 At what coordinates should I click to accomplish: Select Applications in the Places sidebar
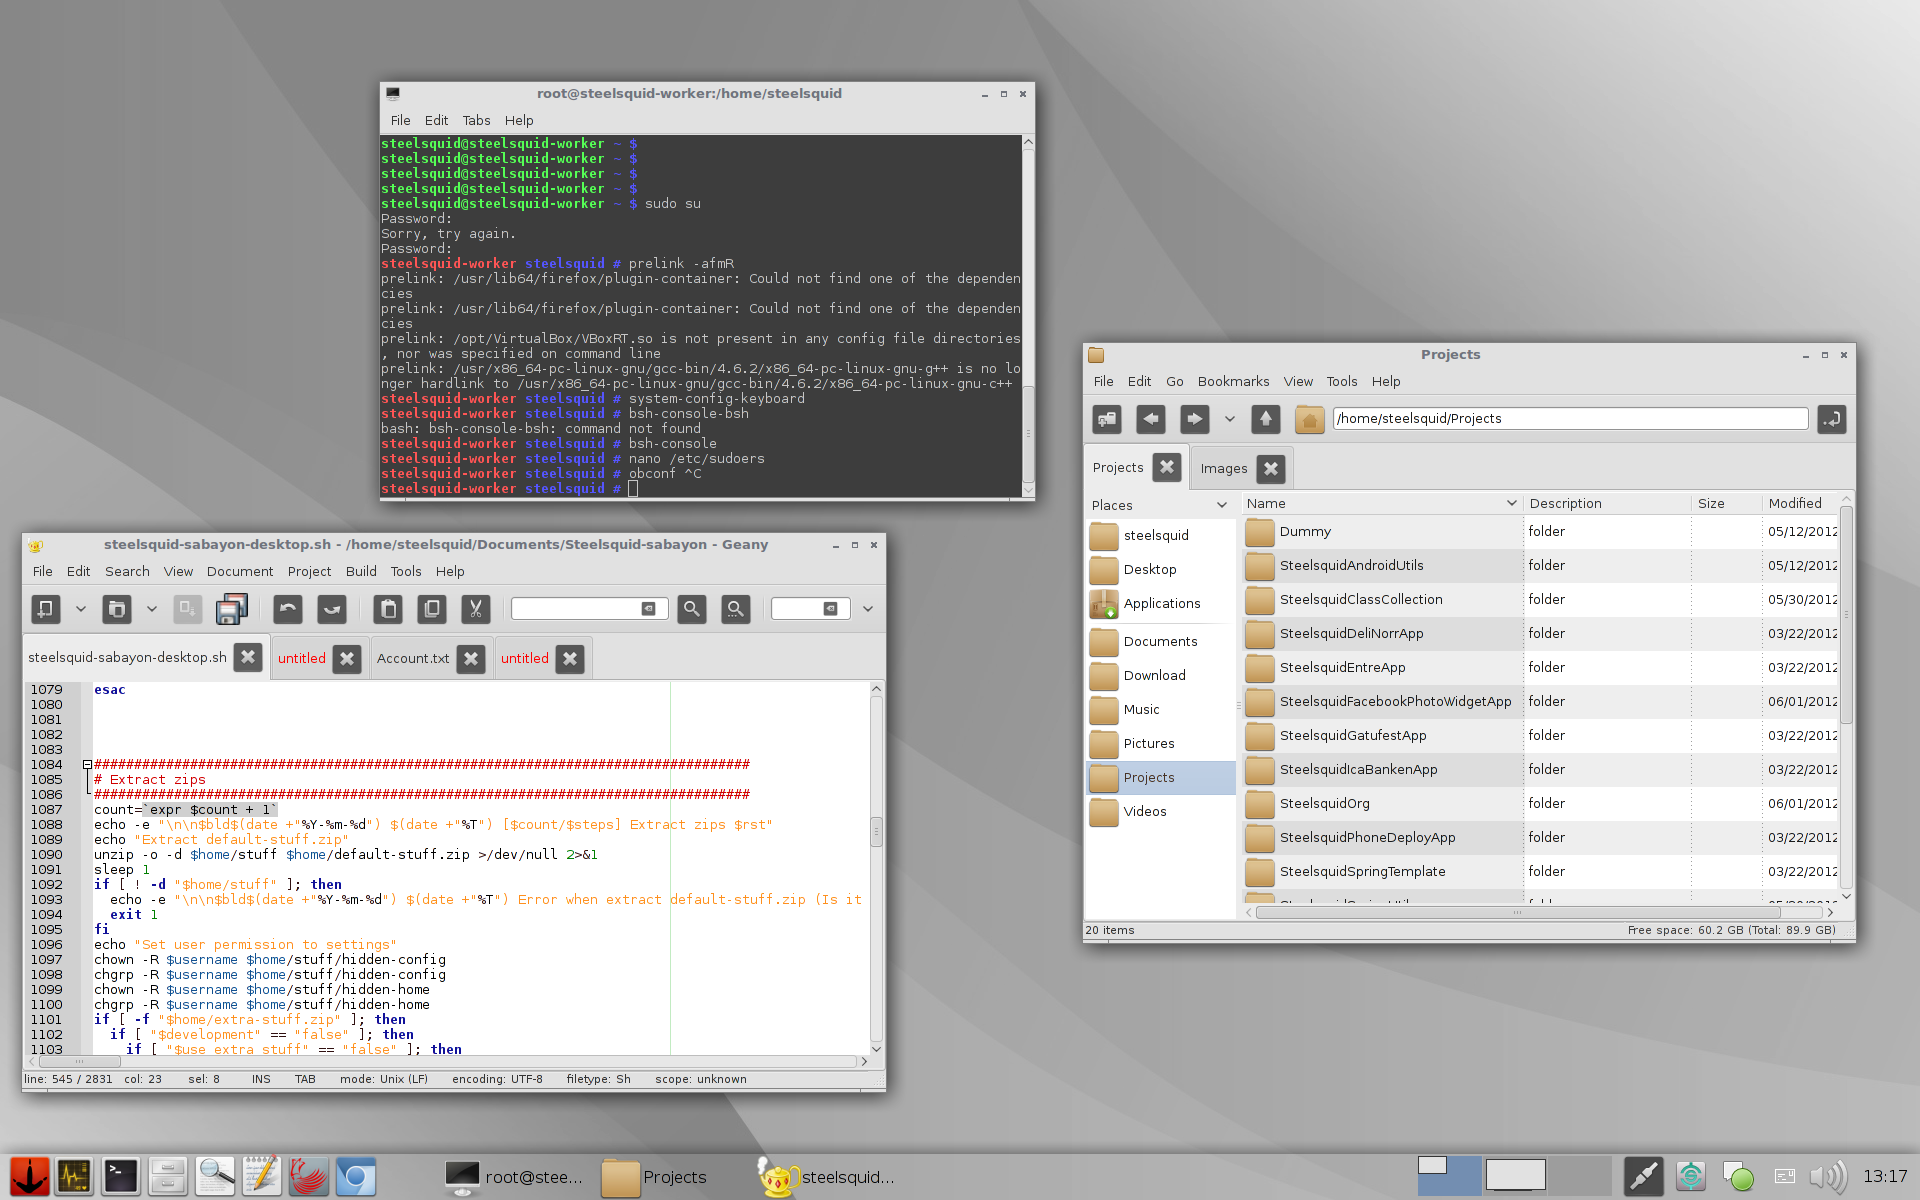pos(1160,603)
